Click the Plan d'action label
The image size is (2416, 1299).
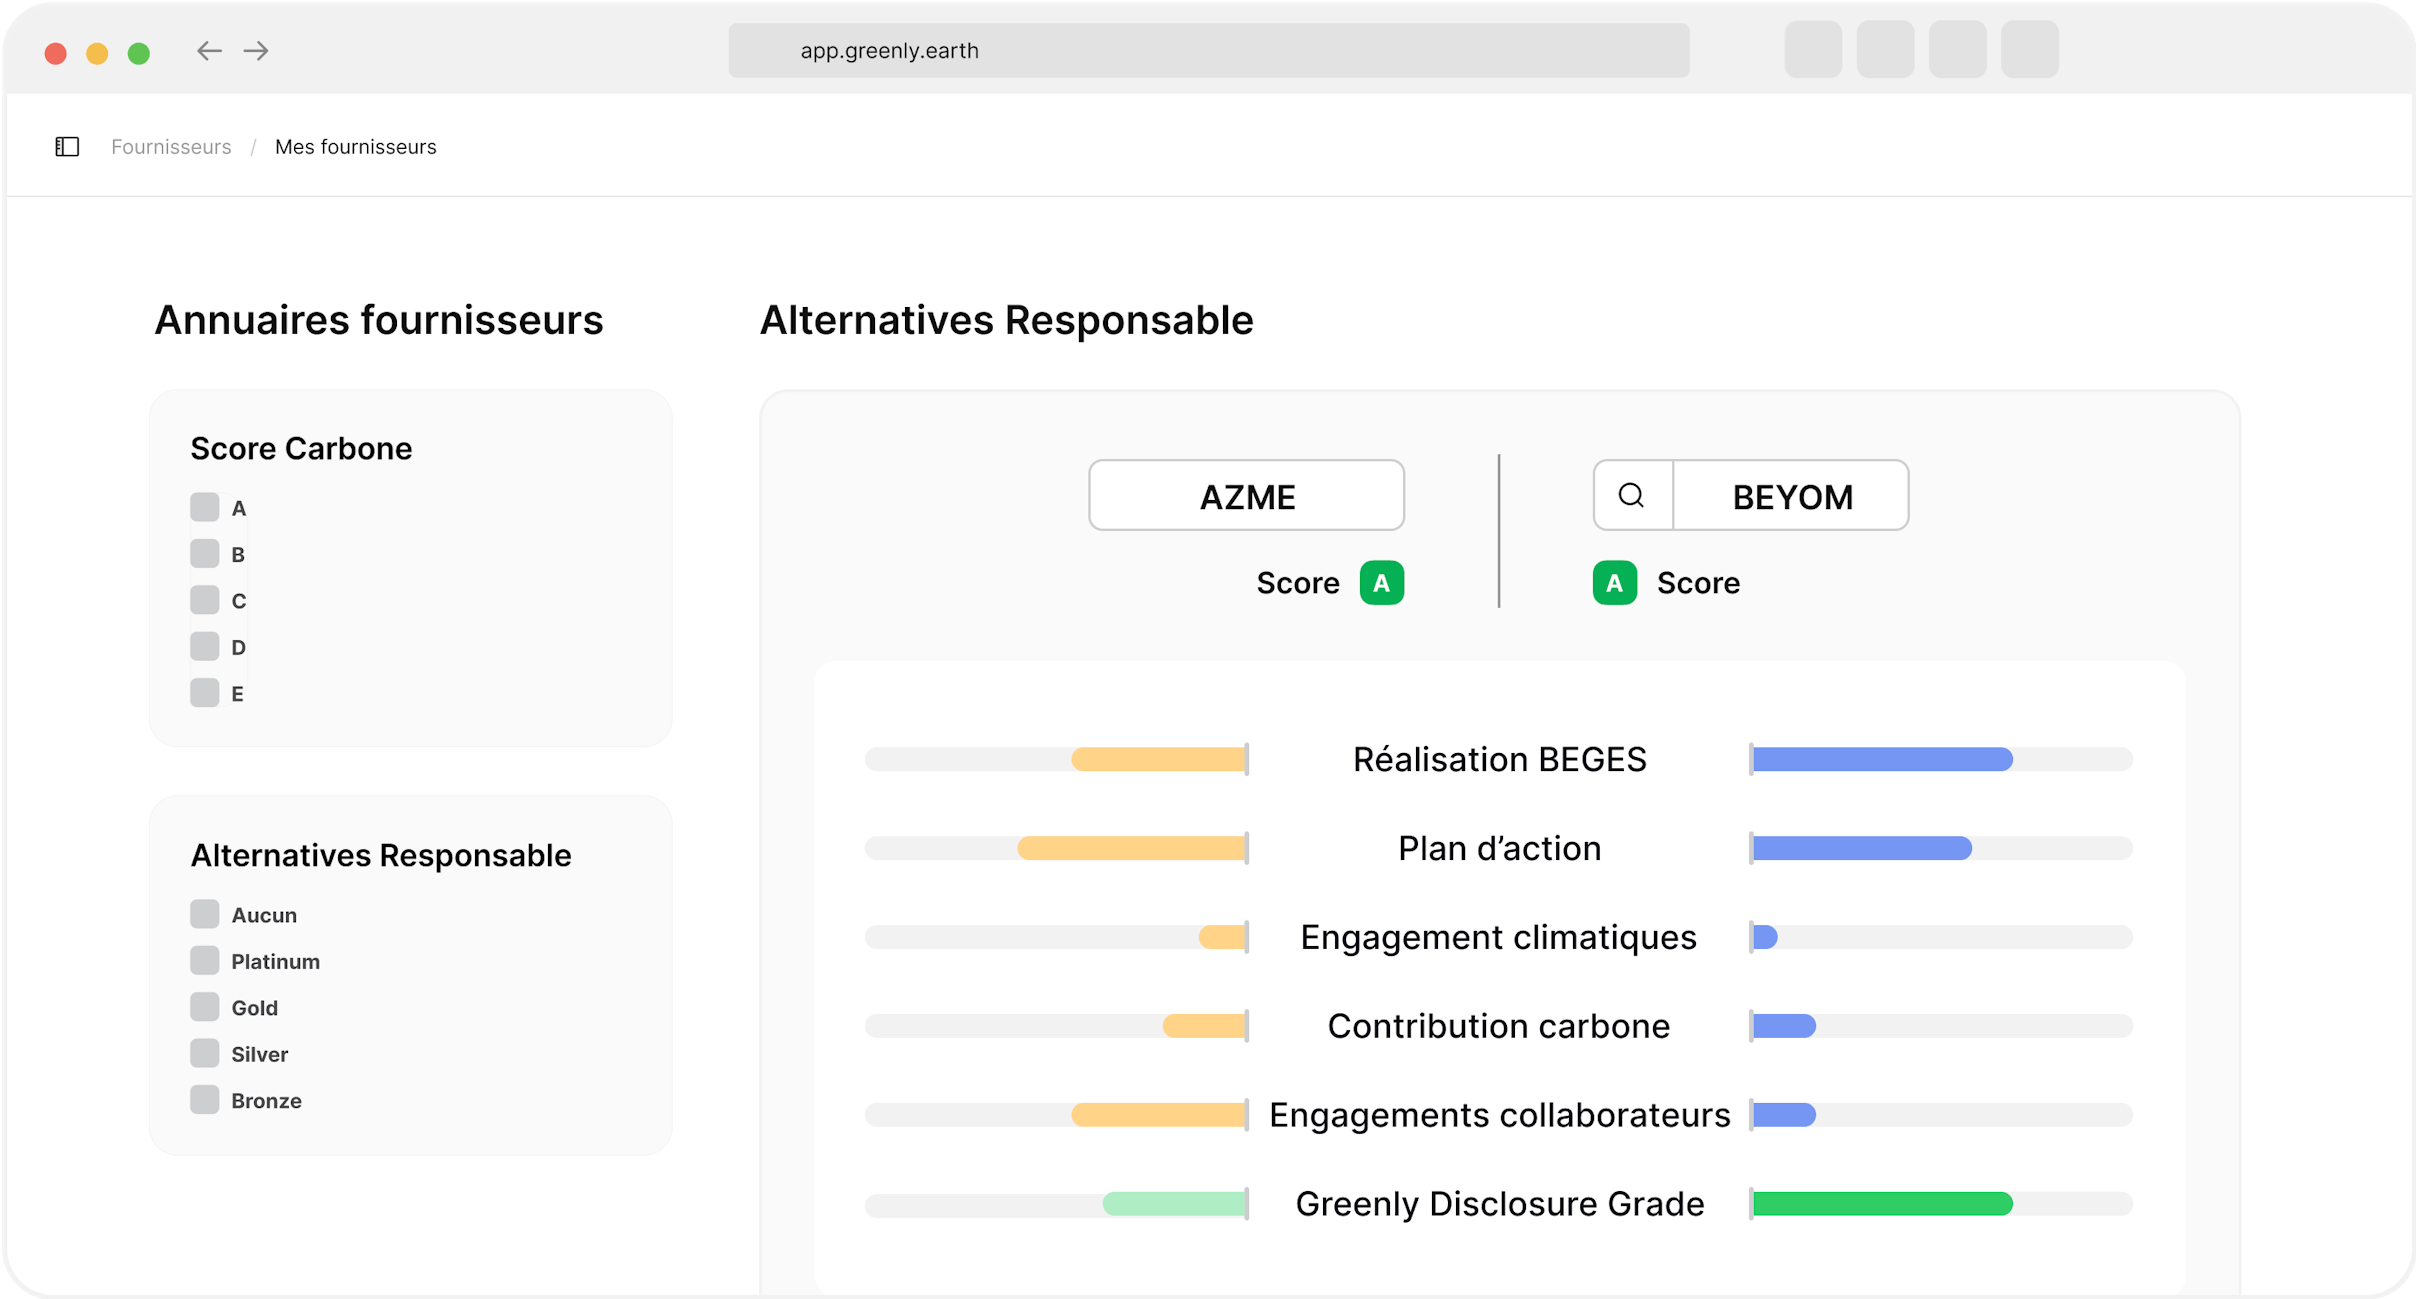coord(1499,849)
